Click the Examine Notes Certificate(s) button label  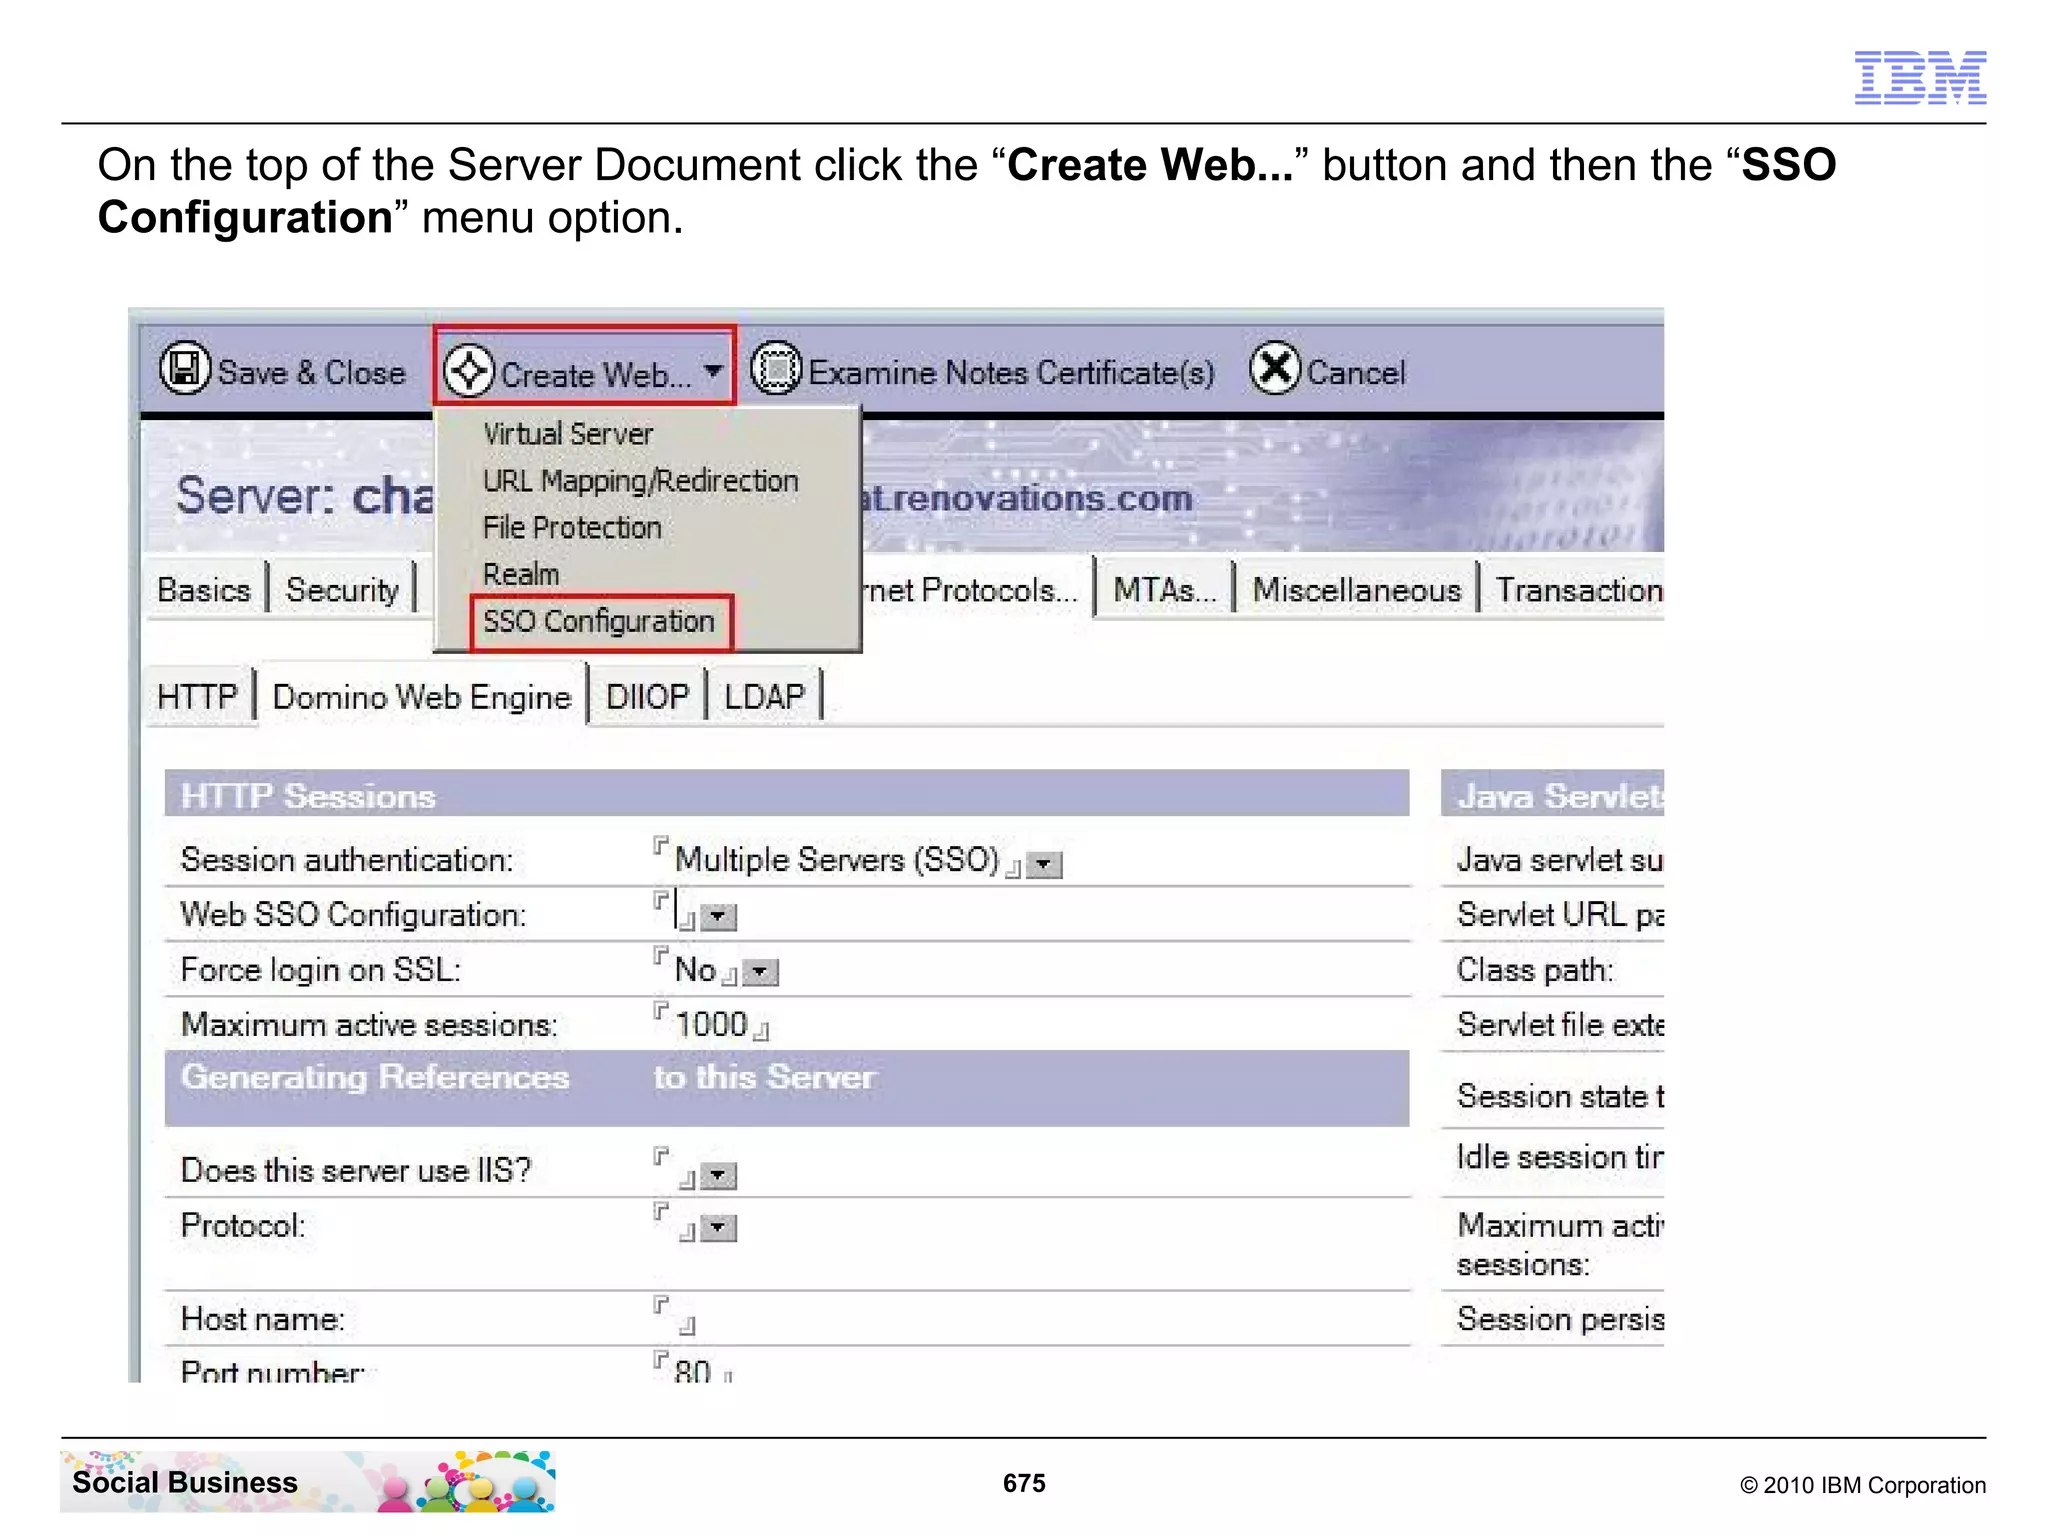click(1011, 373)
